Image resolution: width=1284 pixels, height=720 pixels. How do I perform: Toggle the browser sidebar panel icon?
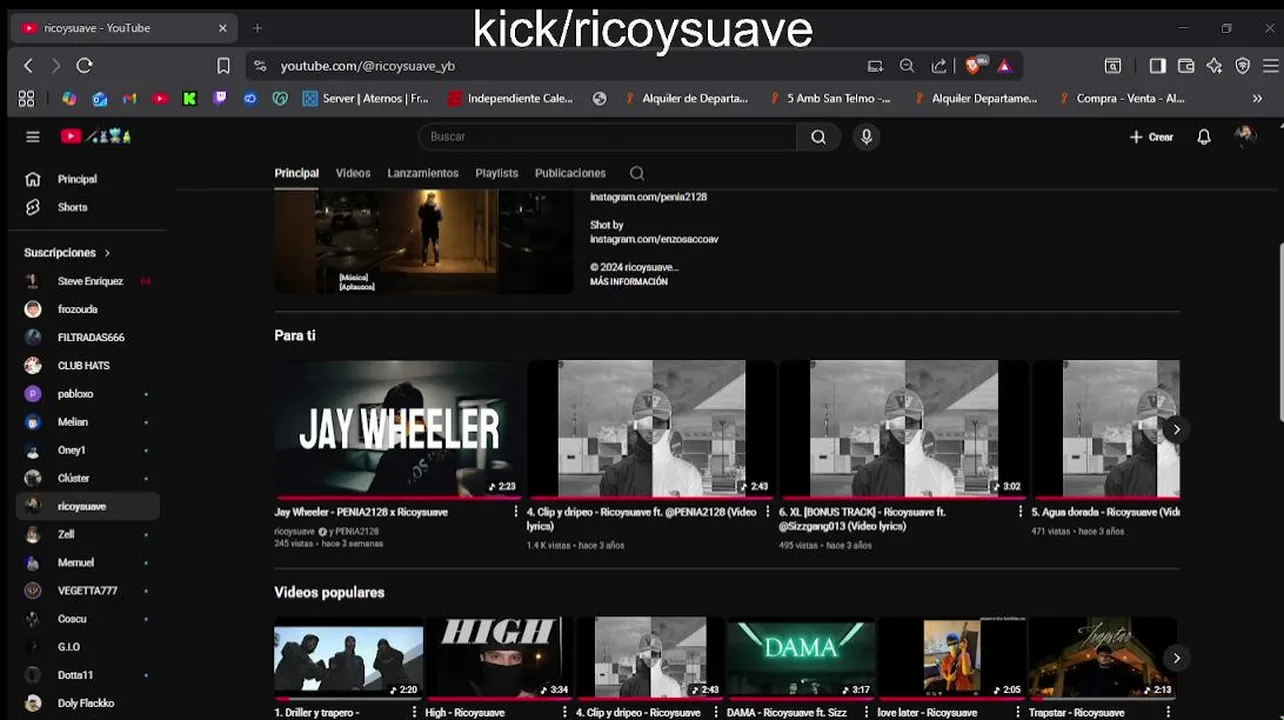1157,66
